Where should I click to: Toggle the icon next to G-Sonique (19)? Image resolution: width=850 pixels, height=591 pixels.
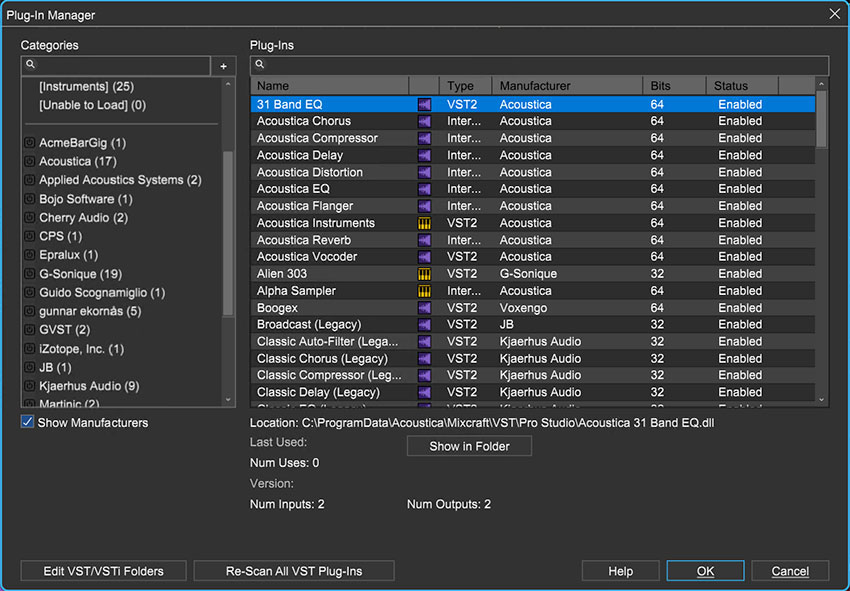(30, 274)
